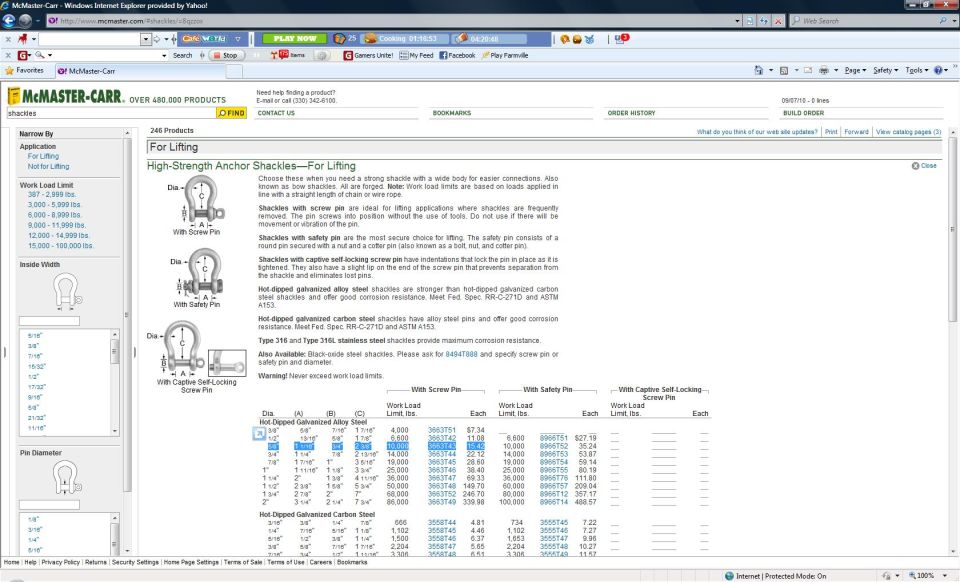Click the Print printer icon in command bar
This screenshot has width=960, height=582.
click(x=824, y=70)
